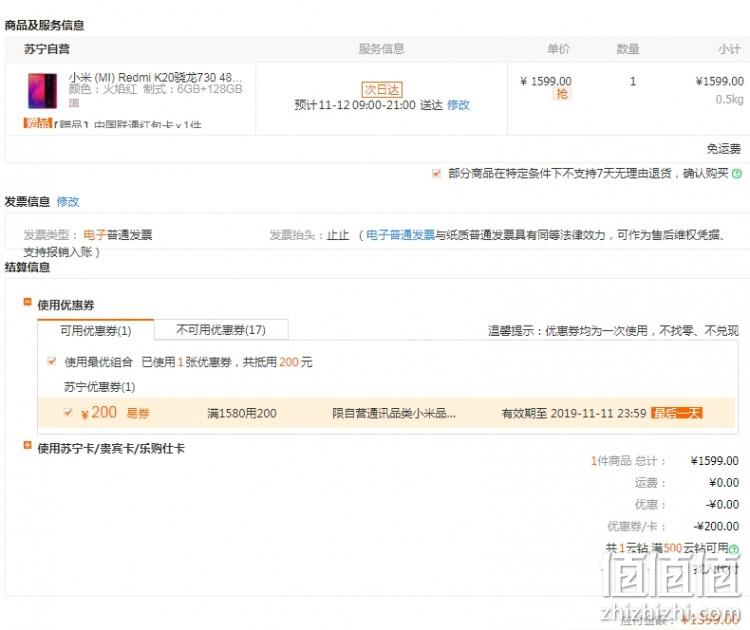Image resolution: width=750 pixels, height=630 pixels.
Task: Toggle the 7天无理由退货 confirmation checkbox
Action: click(436, 173)
